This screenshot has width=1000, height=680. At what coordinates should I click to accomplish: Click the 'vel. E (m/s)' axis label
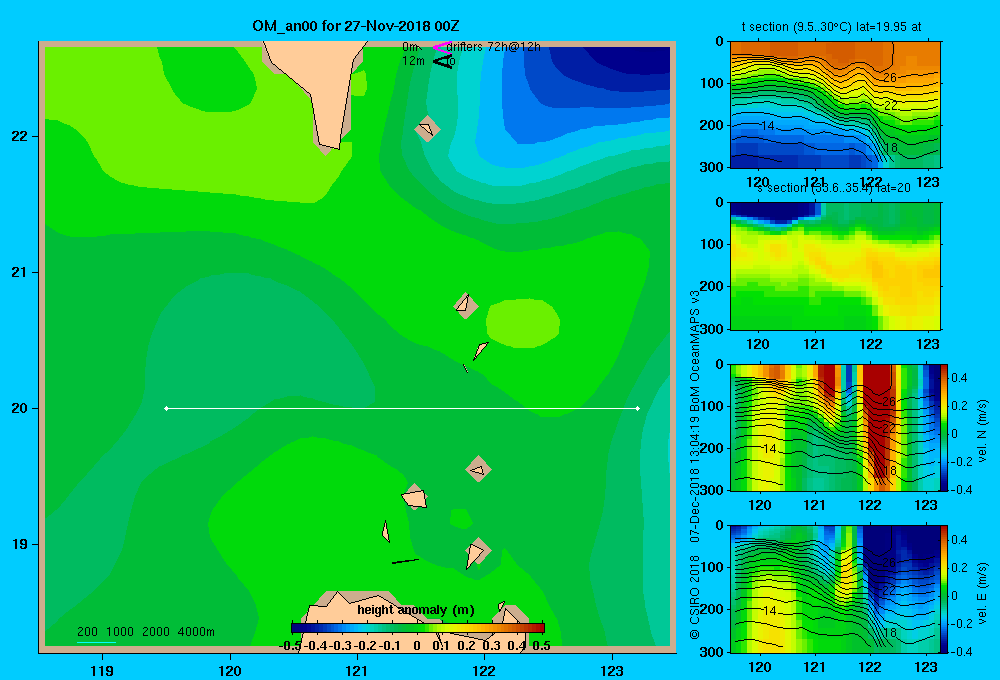coord(982,593)
